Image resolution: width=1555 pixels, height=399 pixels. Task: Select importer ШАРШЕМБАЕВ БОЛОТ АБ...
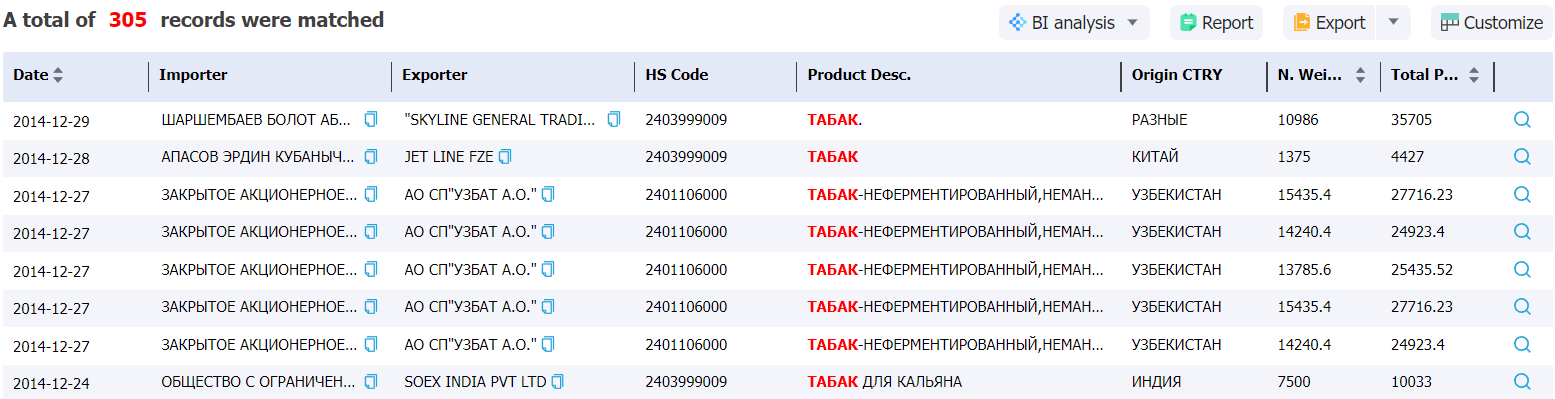pyautogui.click(x=256, y=120)
